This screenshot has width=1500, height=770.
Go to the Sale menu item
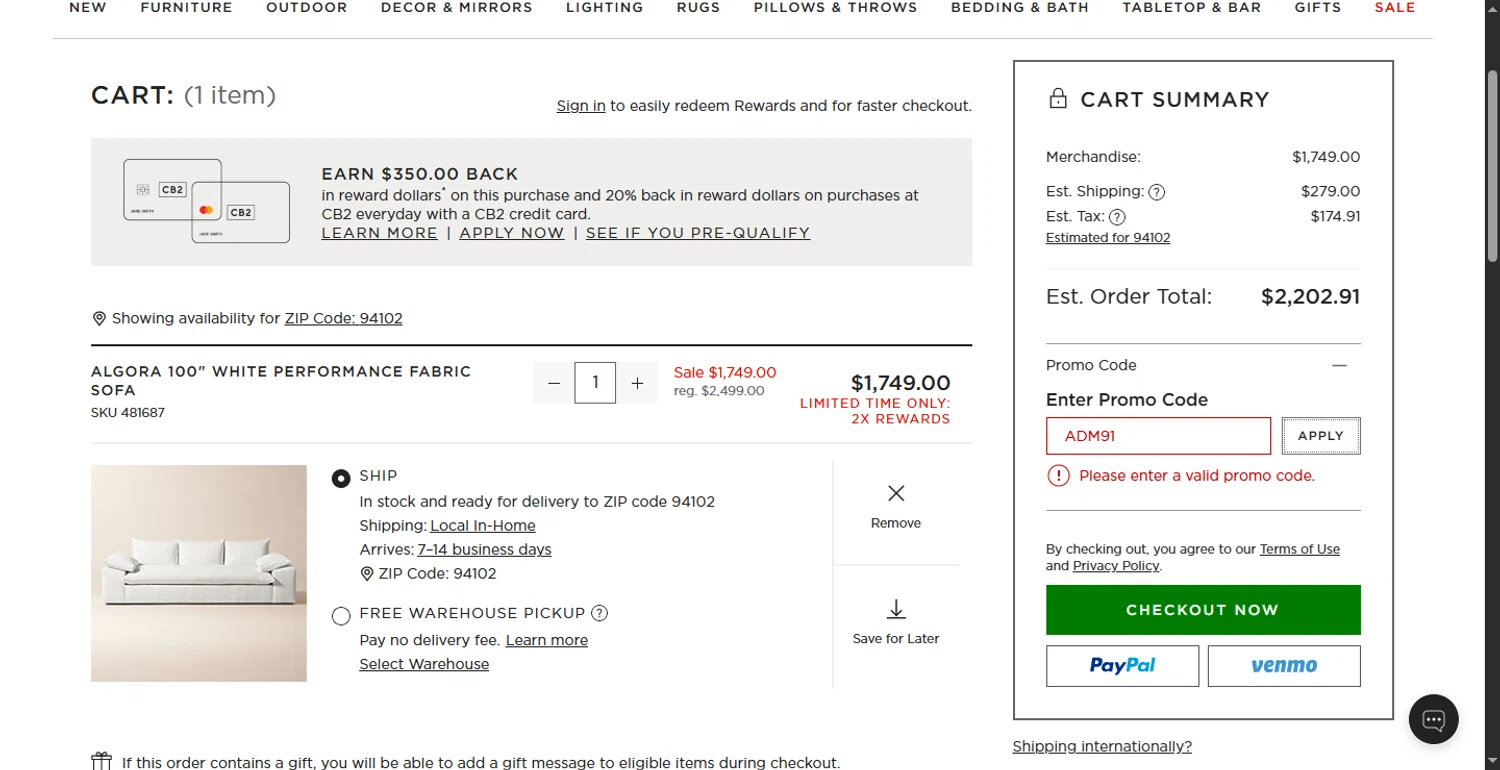1394,7
